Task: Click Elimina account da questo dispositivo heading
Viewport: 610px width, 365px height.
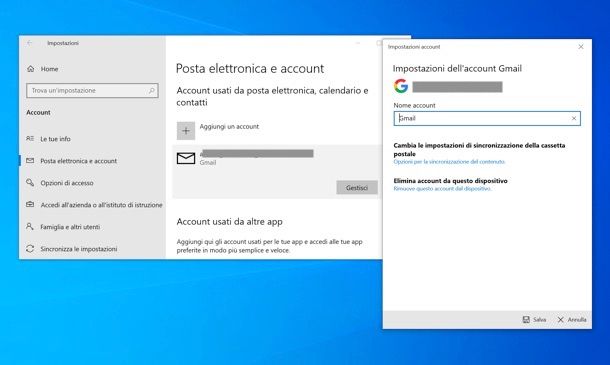Action: coord(450,181)
